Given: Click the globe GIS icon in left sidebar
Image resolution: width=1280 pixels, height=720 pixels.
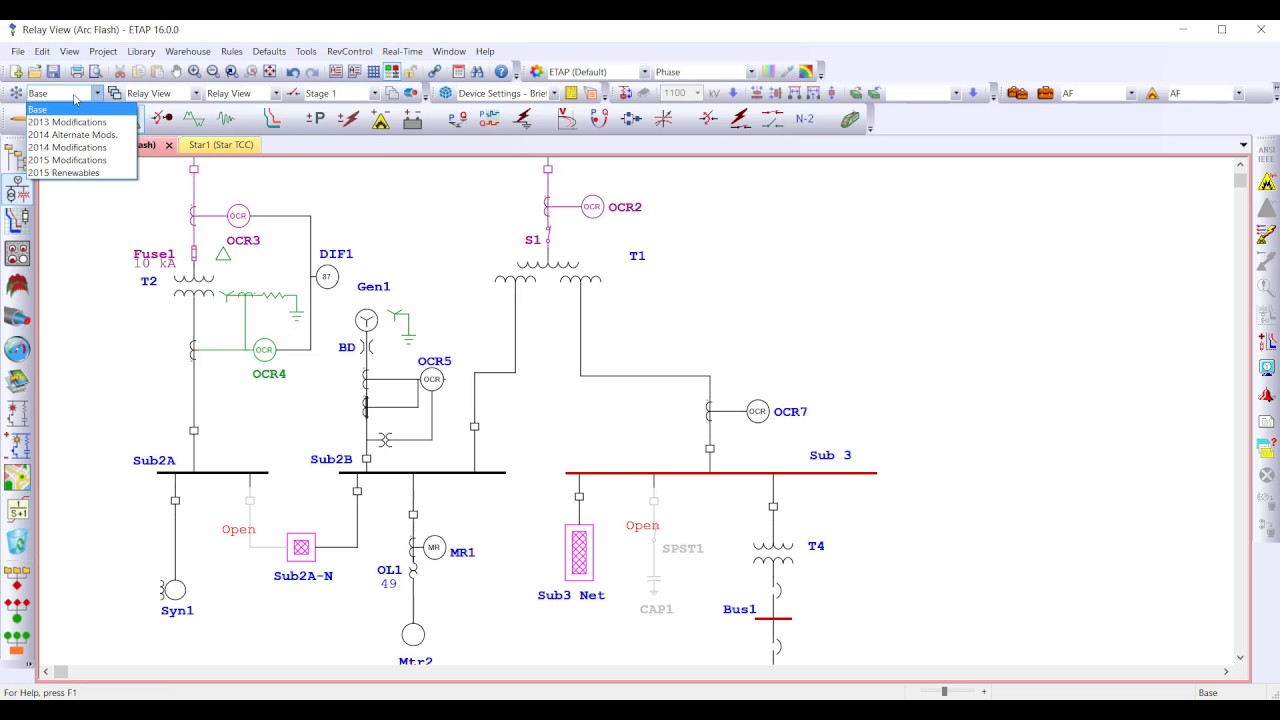Looking at the screenshot, I should point(17,349).
